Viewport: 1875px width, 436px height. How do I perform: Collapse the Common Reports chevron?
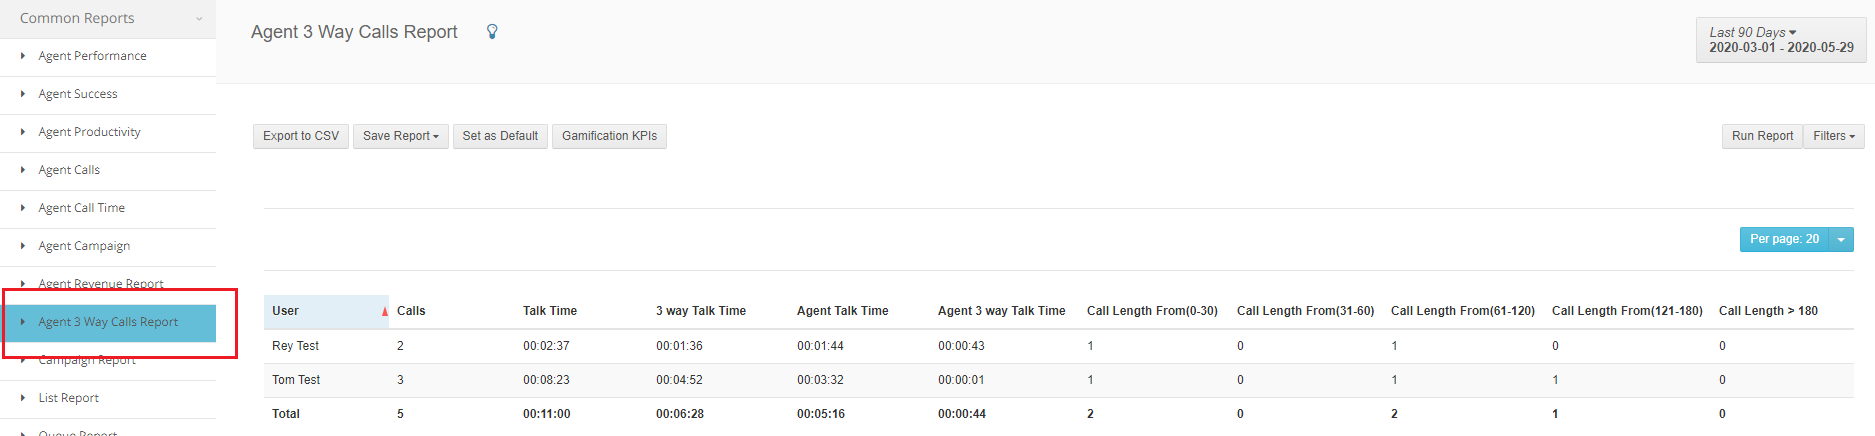[199, 19]
